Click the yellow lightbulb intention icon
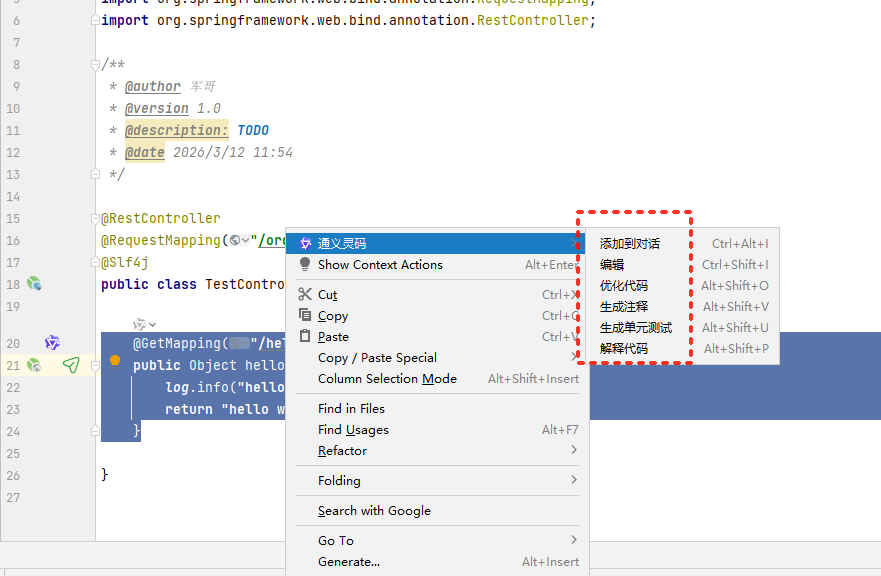881x576 pixels. pyautogui.click(x=115, y=361)
